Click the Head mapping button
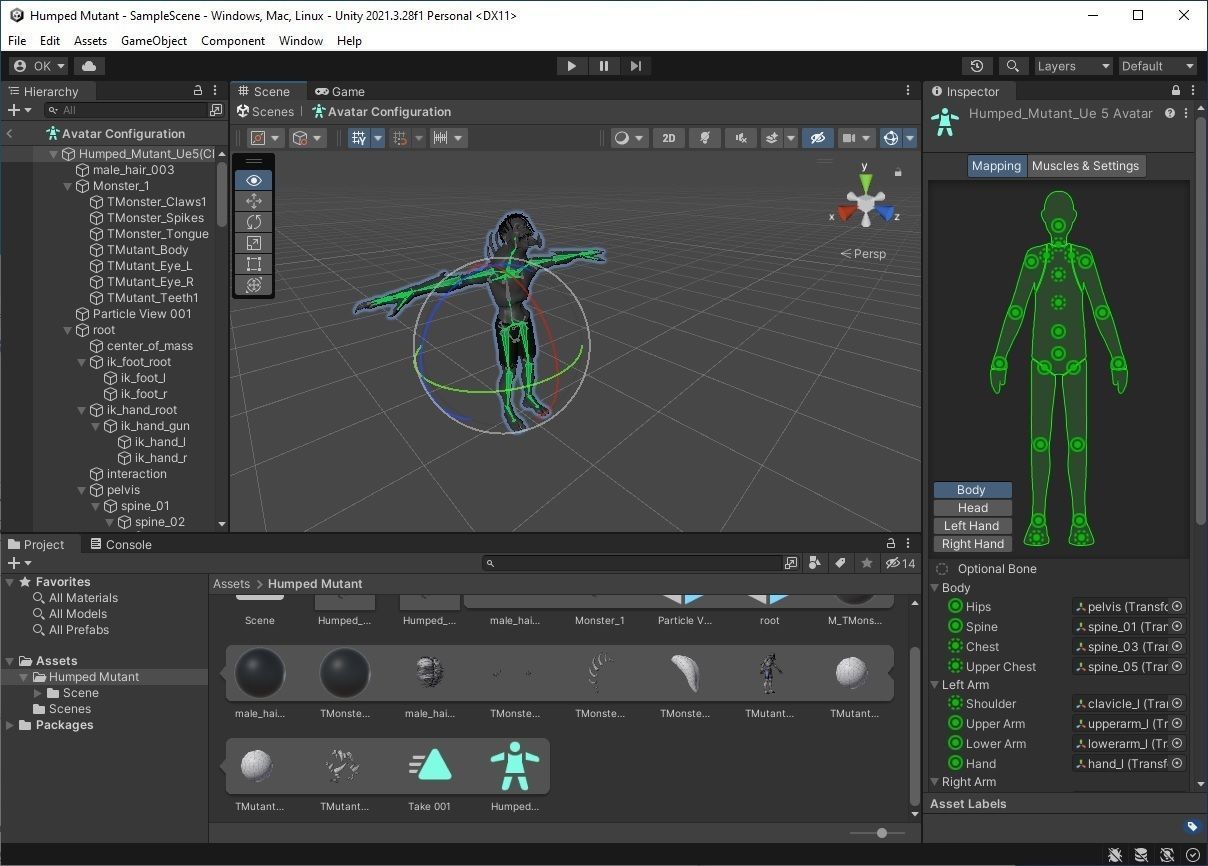The width and height of the screenshot is (1208, 866). click(972, 508)
